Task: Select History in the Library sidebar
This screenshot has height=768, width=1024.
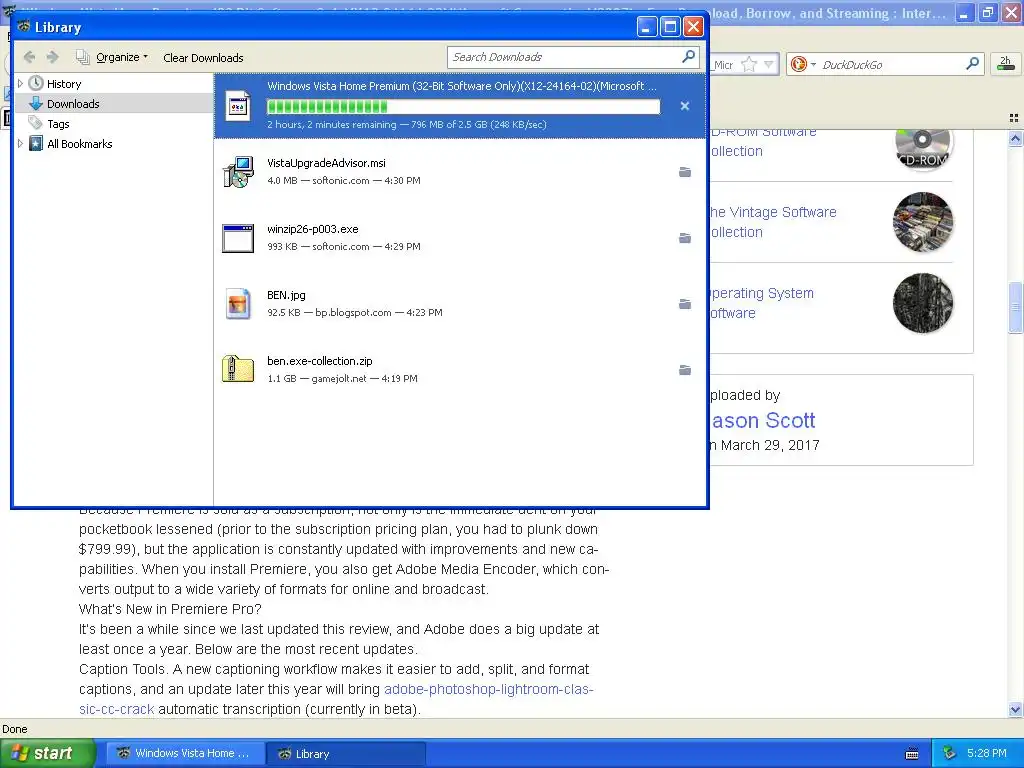Action: tap(64, 84)
